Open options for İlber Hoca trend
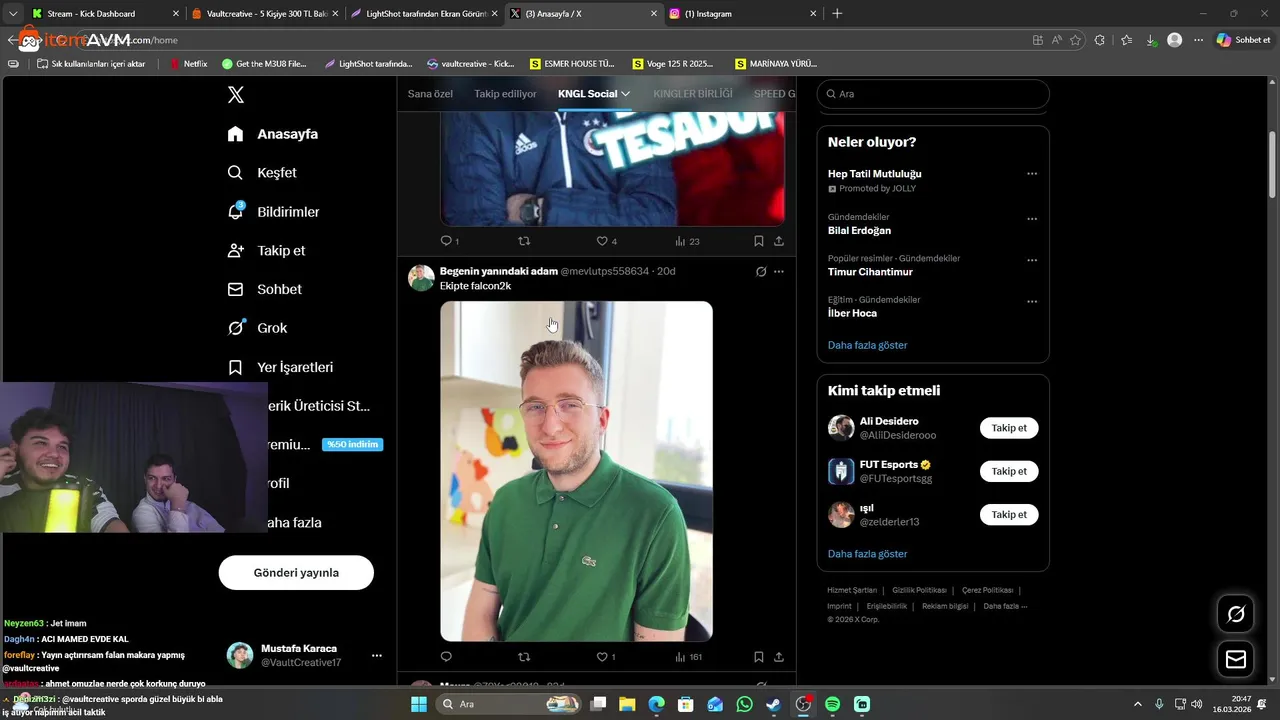 click(1032, 301)
